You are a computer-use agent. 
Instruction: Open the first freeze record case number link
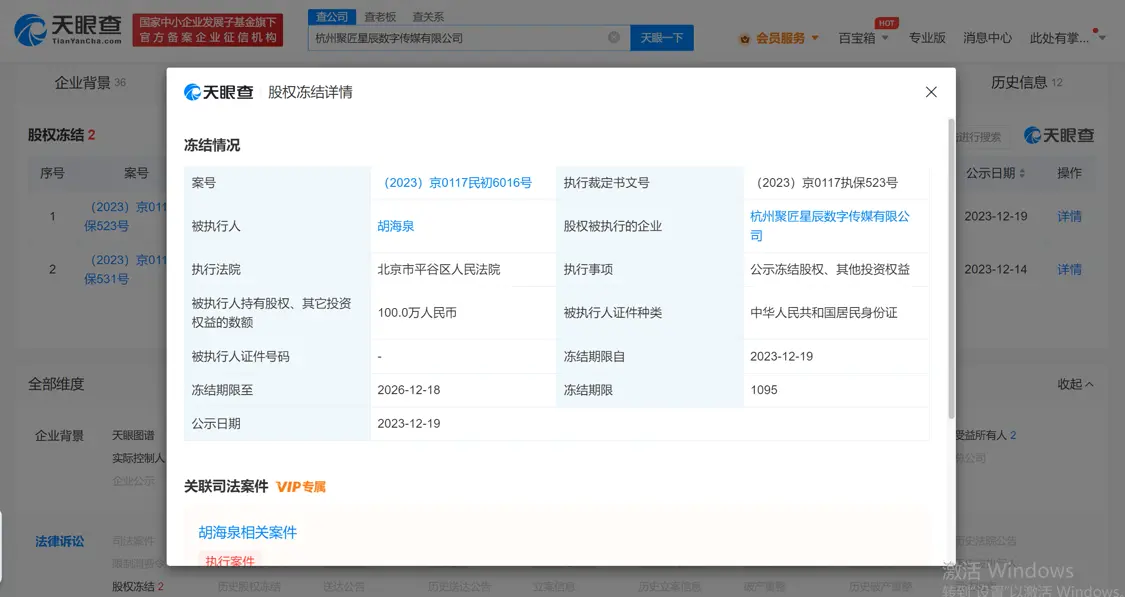[x=126, y=216]
